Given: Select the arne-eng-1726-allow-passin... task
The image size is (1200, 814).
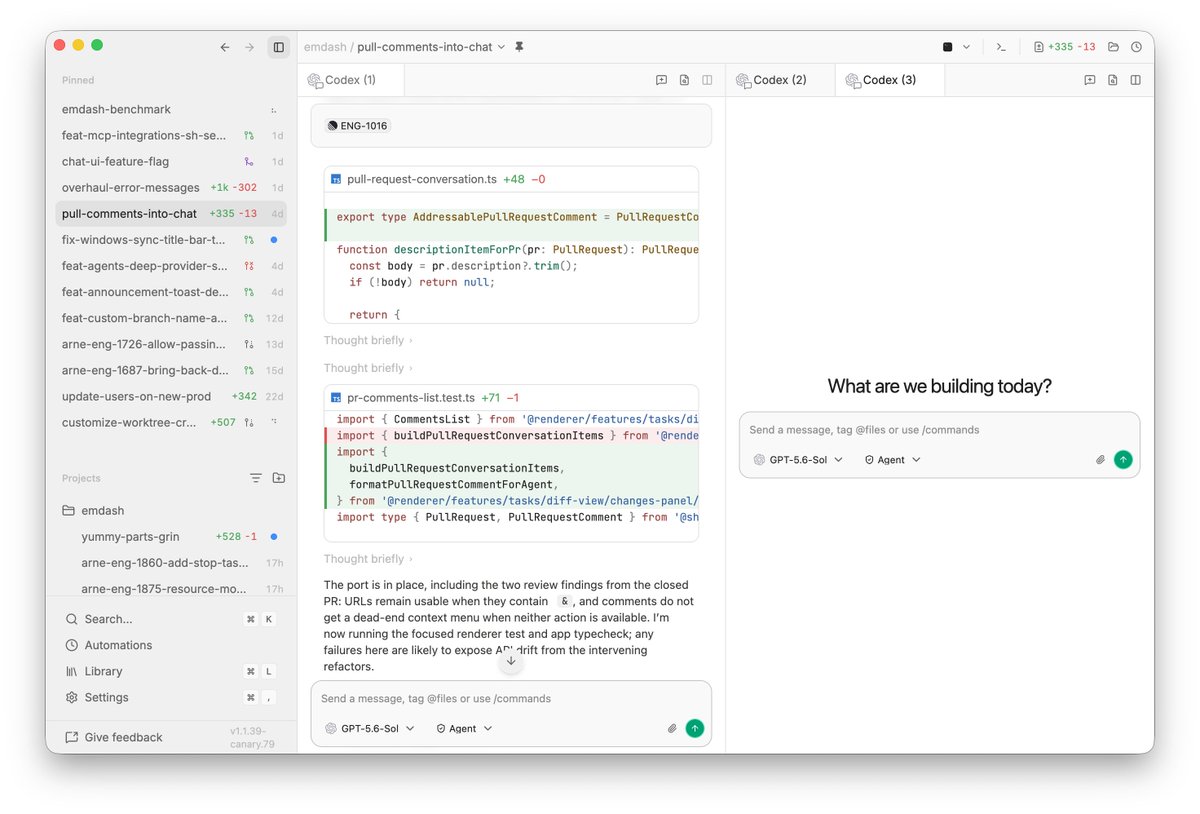Looking at the screenshot, I should coord(171,344).
